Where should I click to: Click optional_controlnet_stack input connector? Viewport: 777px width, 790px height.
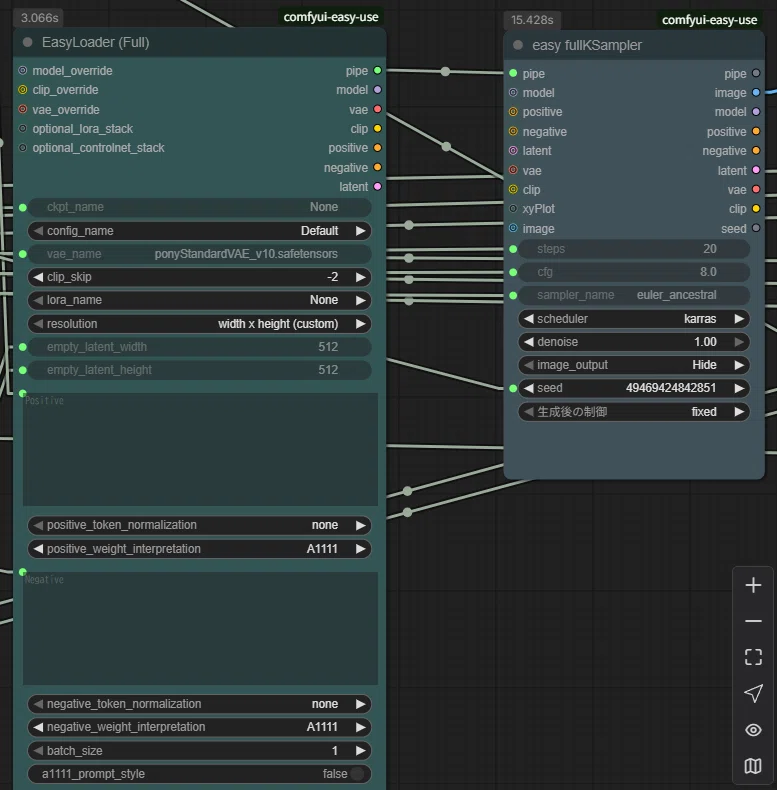(23, 148)
